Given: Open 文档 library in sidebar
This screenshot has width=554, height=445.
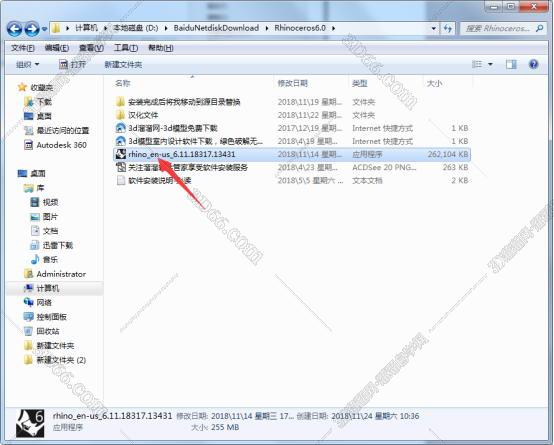Looking at the screenshot, I should [x=51, y=231].
